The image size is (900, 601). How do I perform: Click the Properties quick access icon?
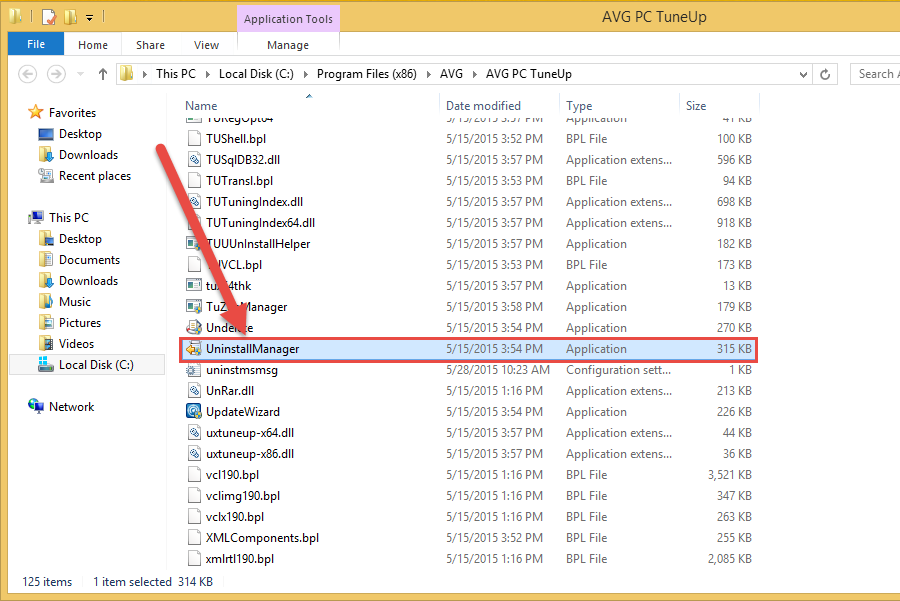[49, 17]
